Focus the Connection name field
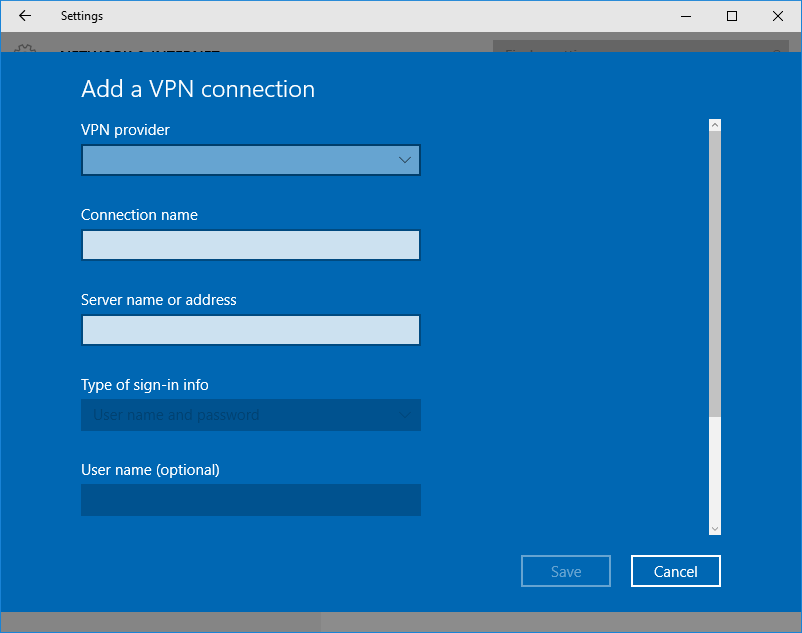 [251, 245]
